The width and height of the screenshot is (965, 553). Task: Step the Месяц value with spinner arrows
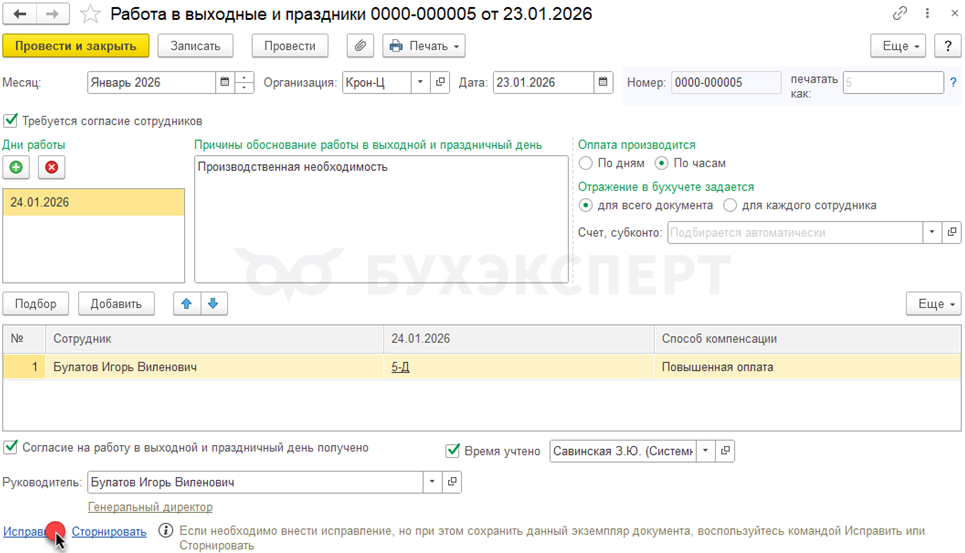point(244,82)
